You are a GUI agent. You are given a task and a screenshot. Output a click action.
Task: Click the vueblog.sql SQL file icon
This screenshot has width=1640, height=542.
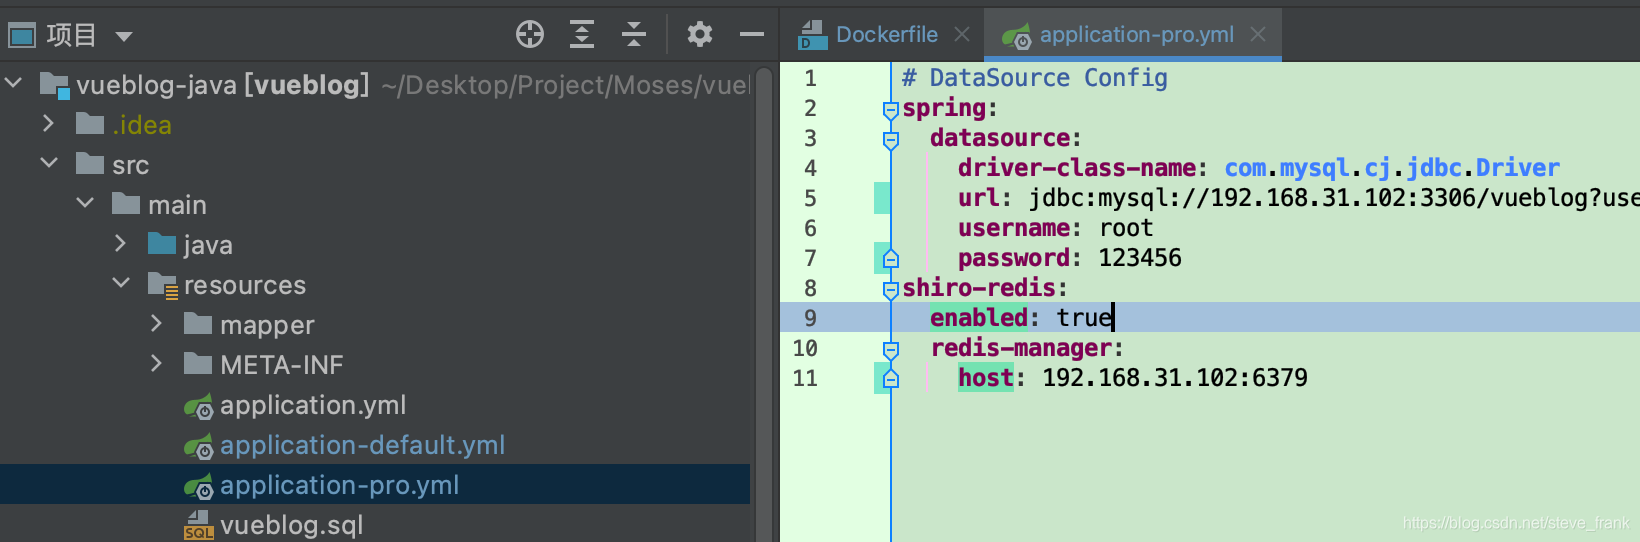pyautogui.click(x=199, y=525)
